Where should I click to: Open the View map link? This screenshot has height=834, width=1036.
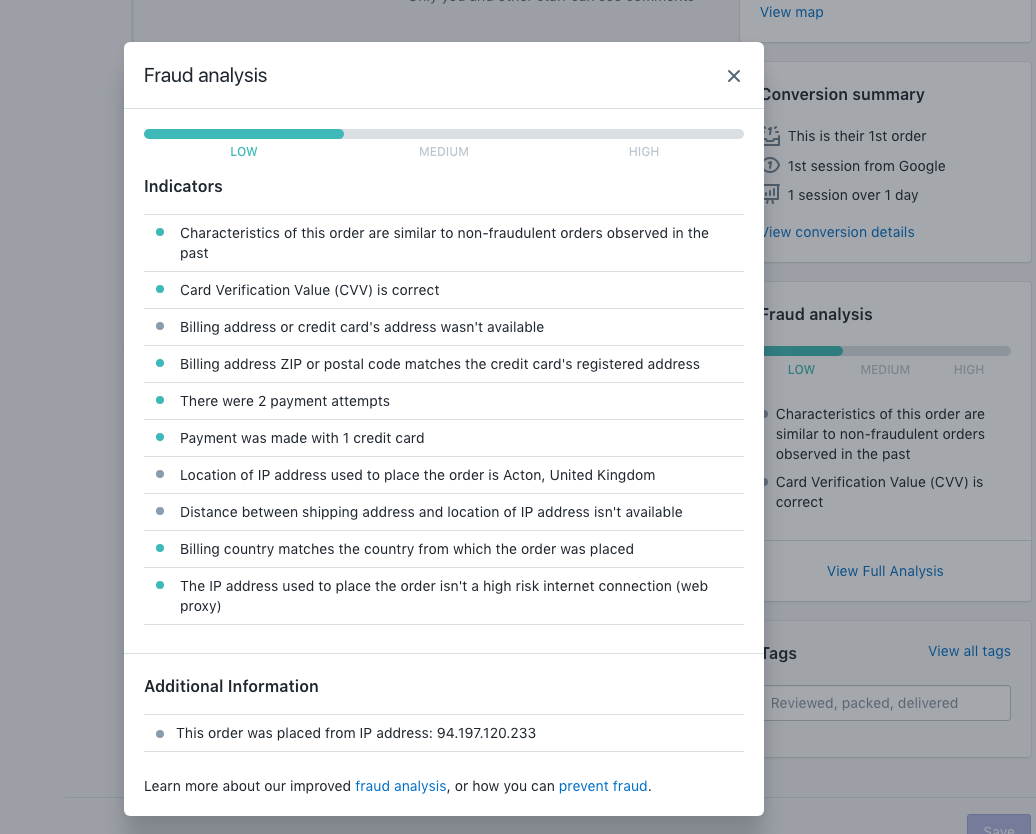click(791, 11)
